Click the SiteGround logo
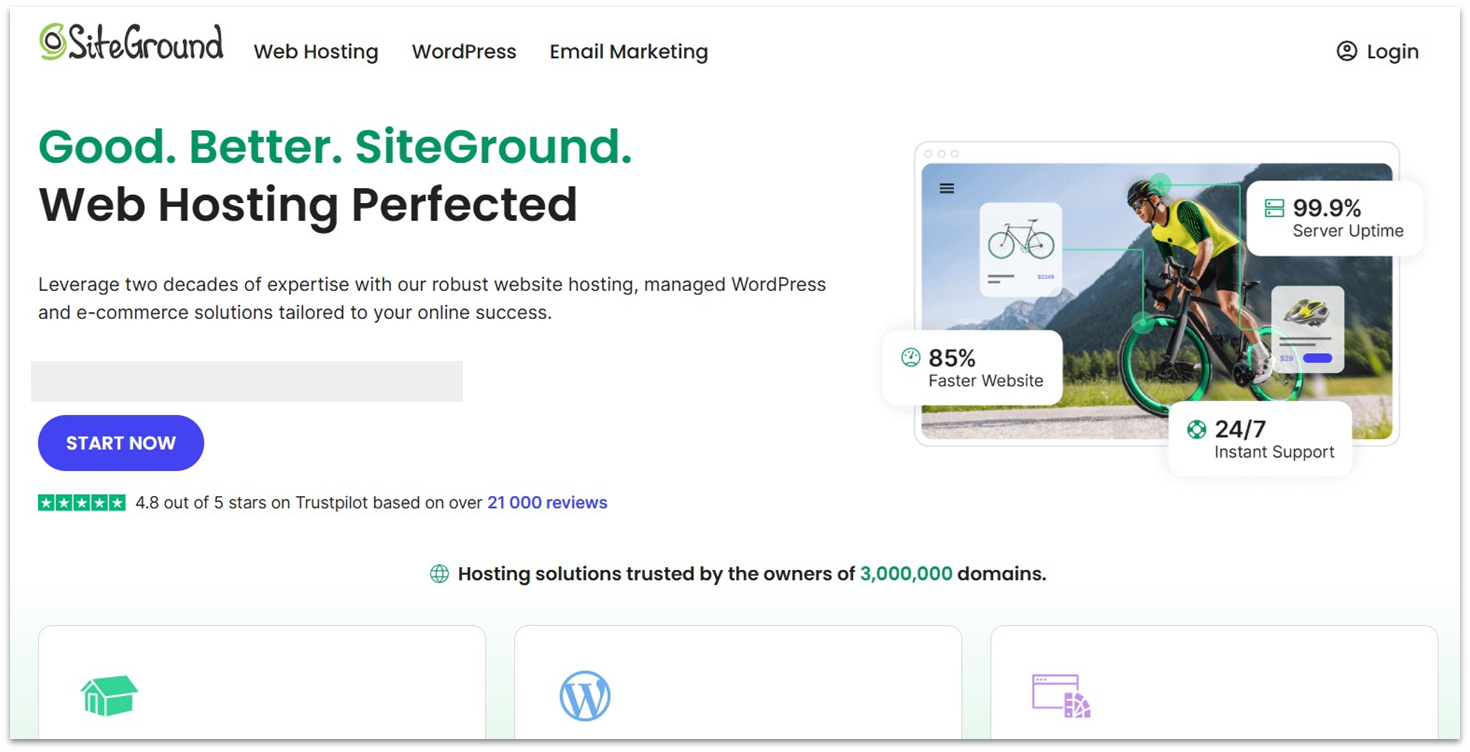Image resolution: width=1470 pixels, height=752 pixels. coord(131,43)
